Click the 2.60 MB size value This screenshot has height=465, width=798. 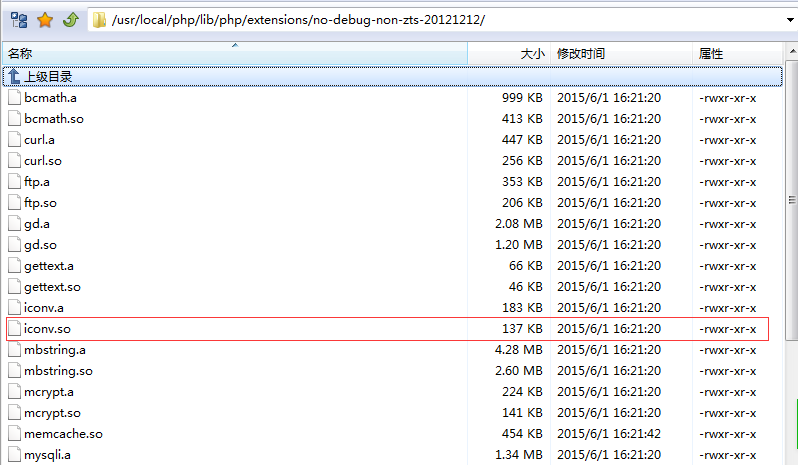tap(519, 371)
